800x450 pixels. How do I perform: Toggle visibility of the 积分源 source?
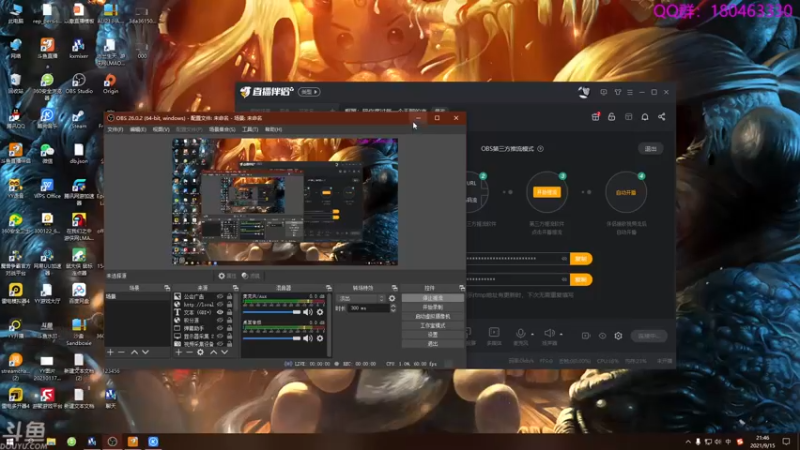tap(220, 320)
